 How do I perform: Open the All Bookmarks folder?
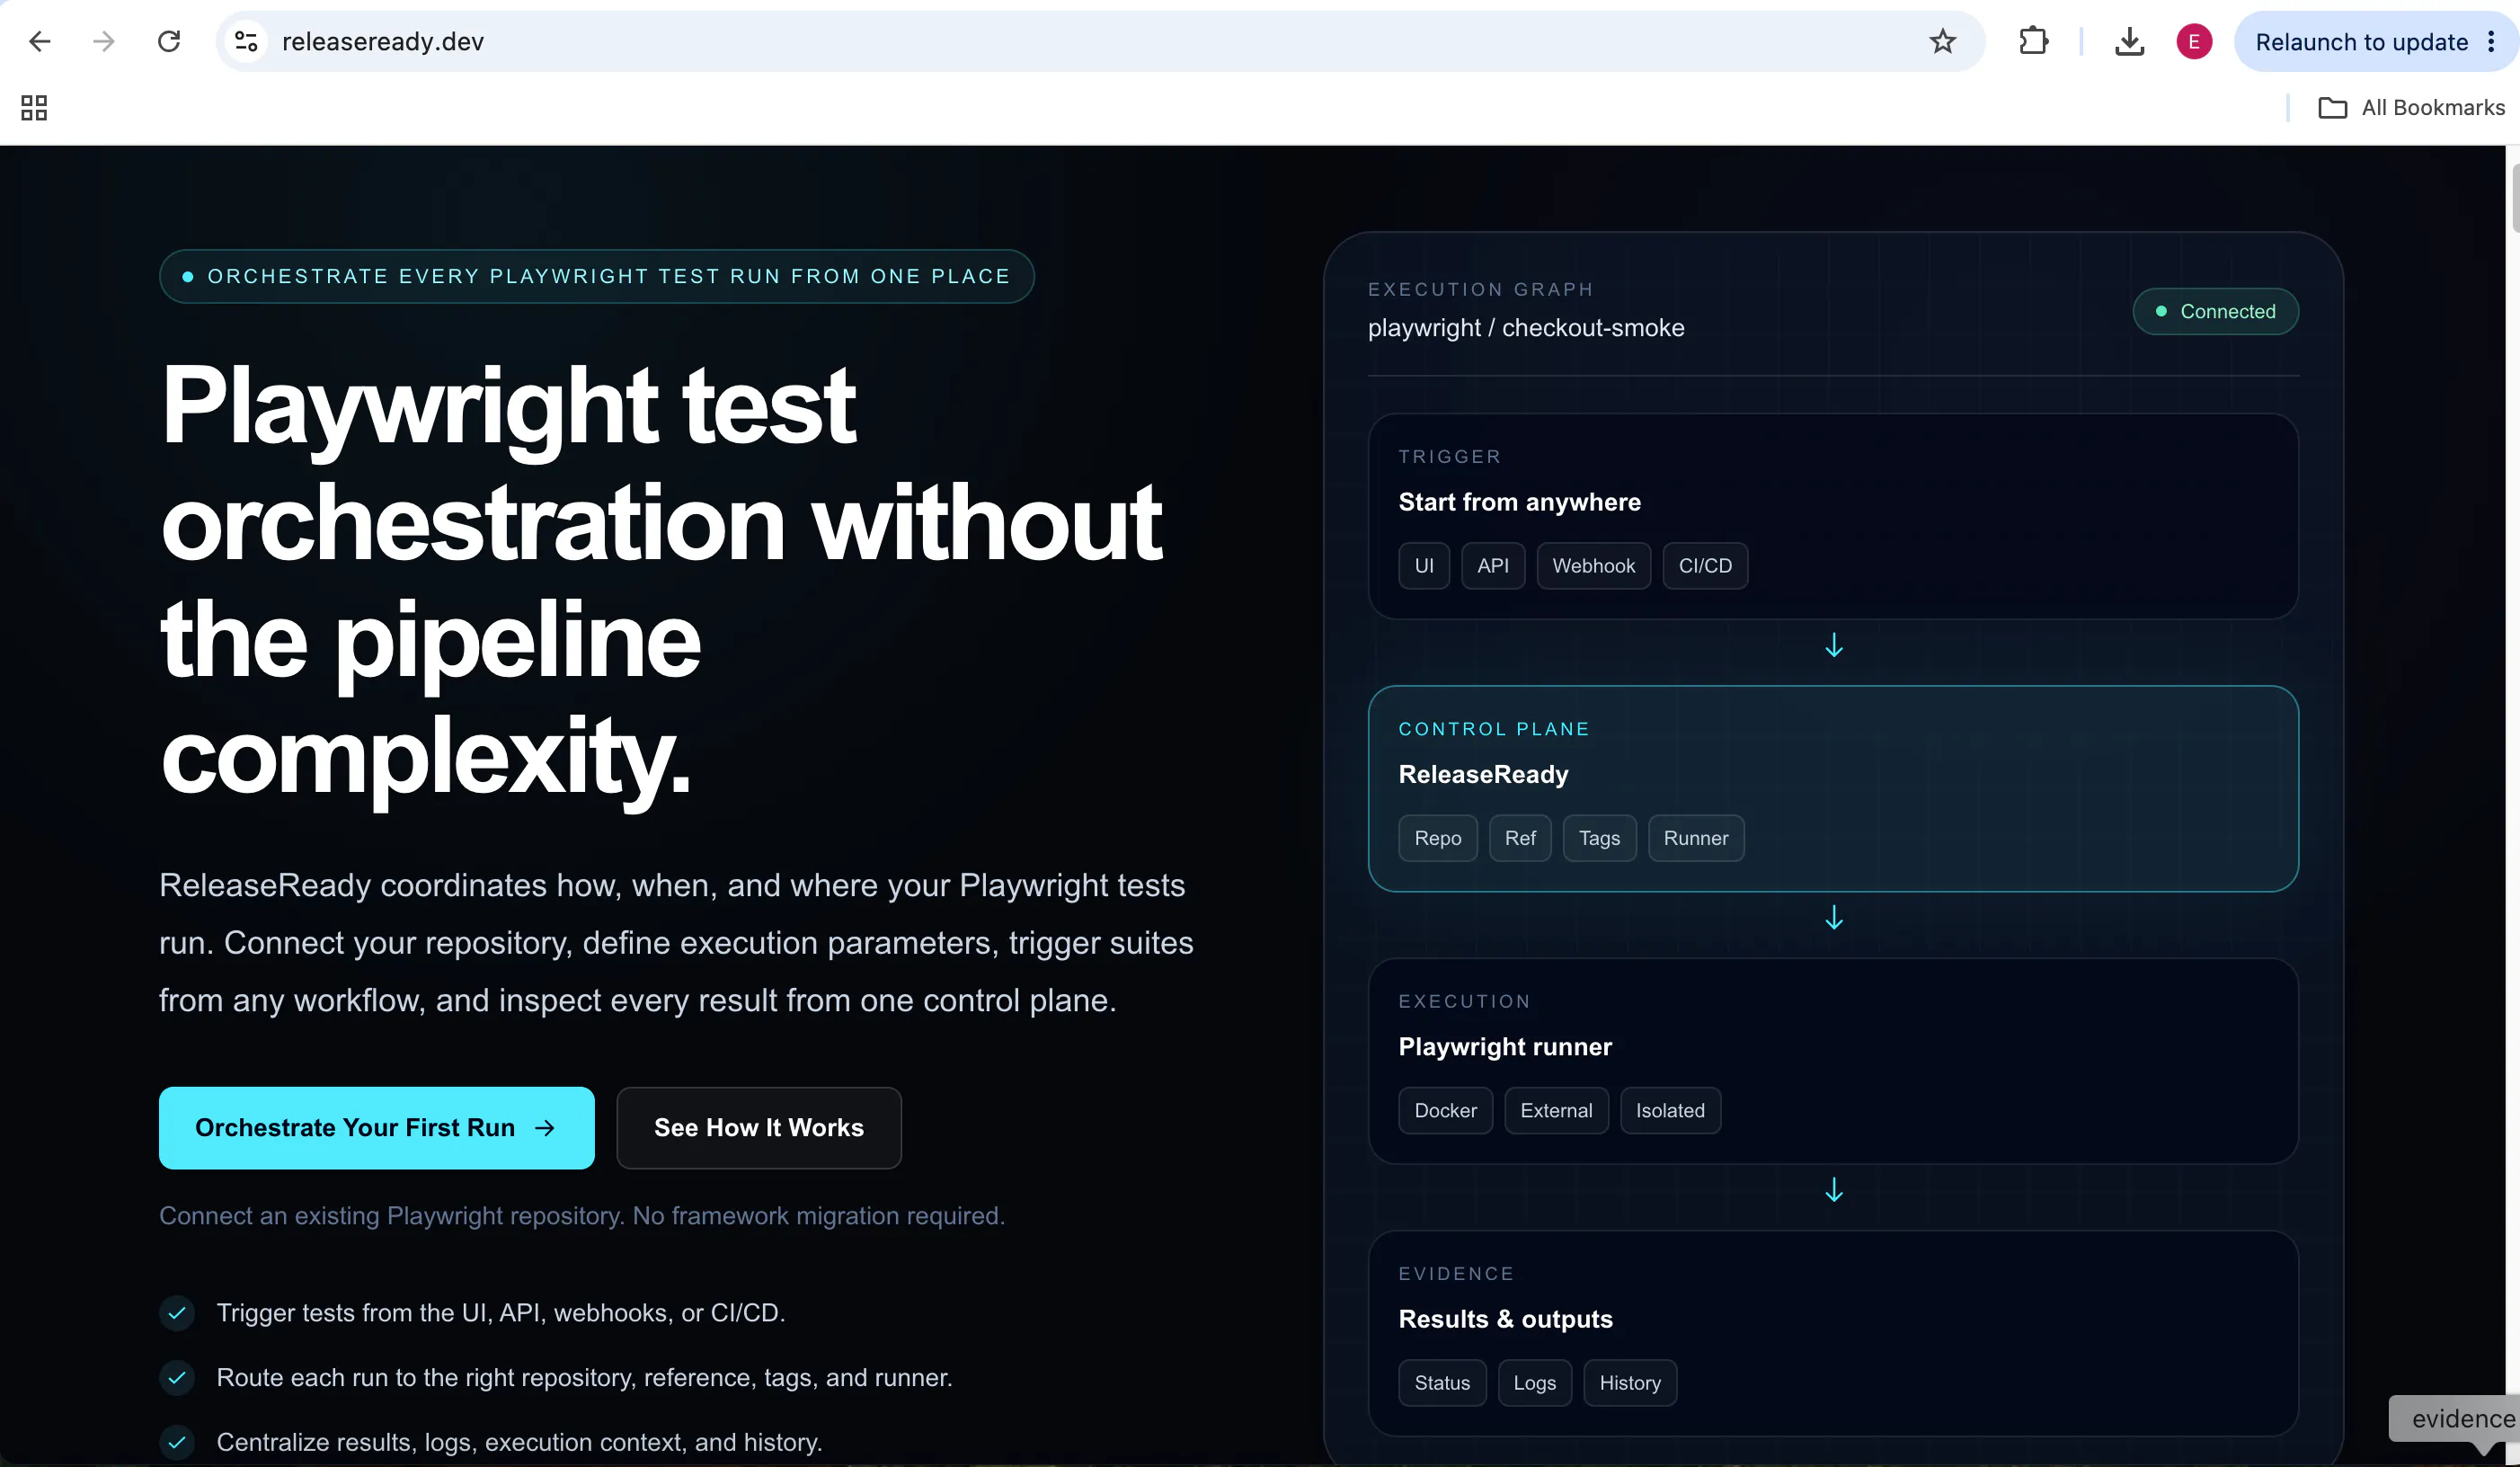click(x=2411, y=107)
